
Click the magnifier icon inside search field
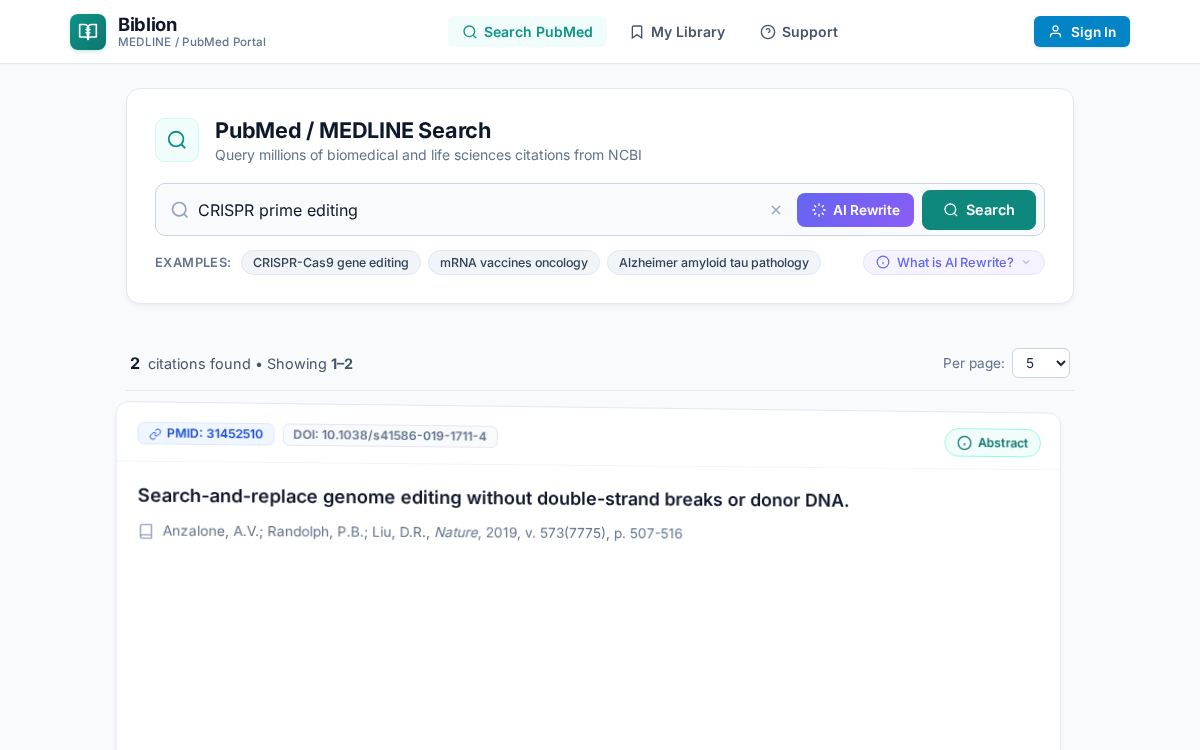[180, 210]
